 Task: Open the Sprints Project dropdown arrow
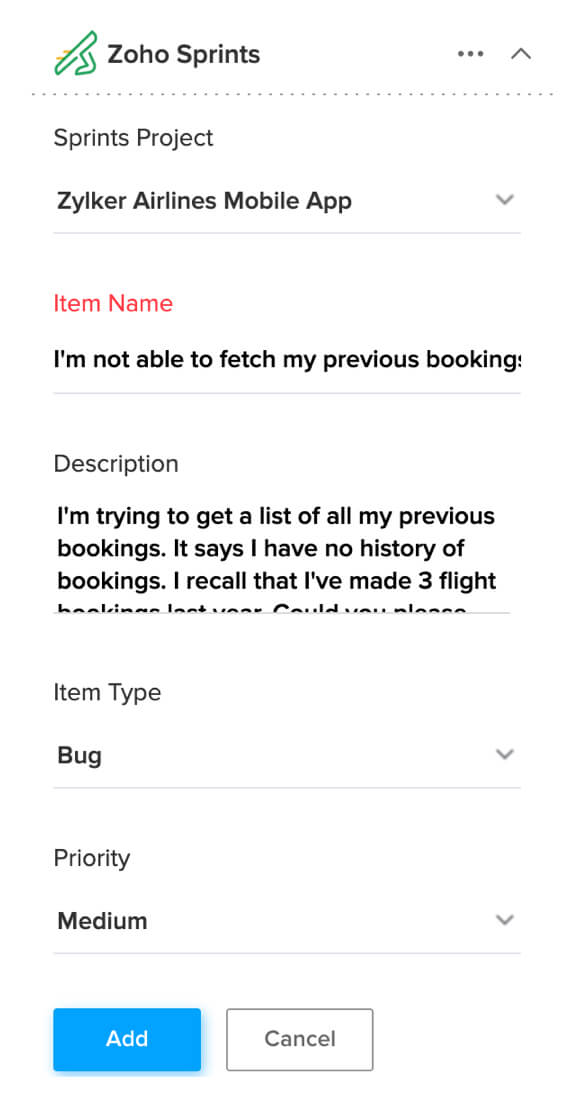505,200
